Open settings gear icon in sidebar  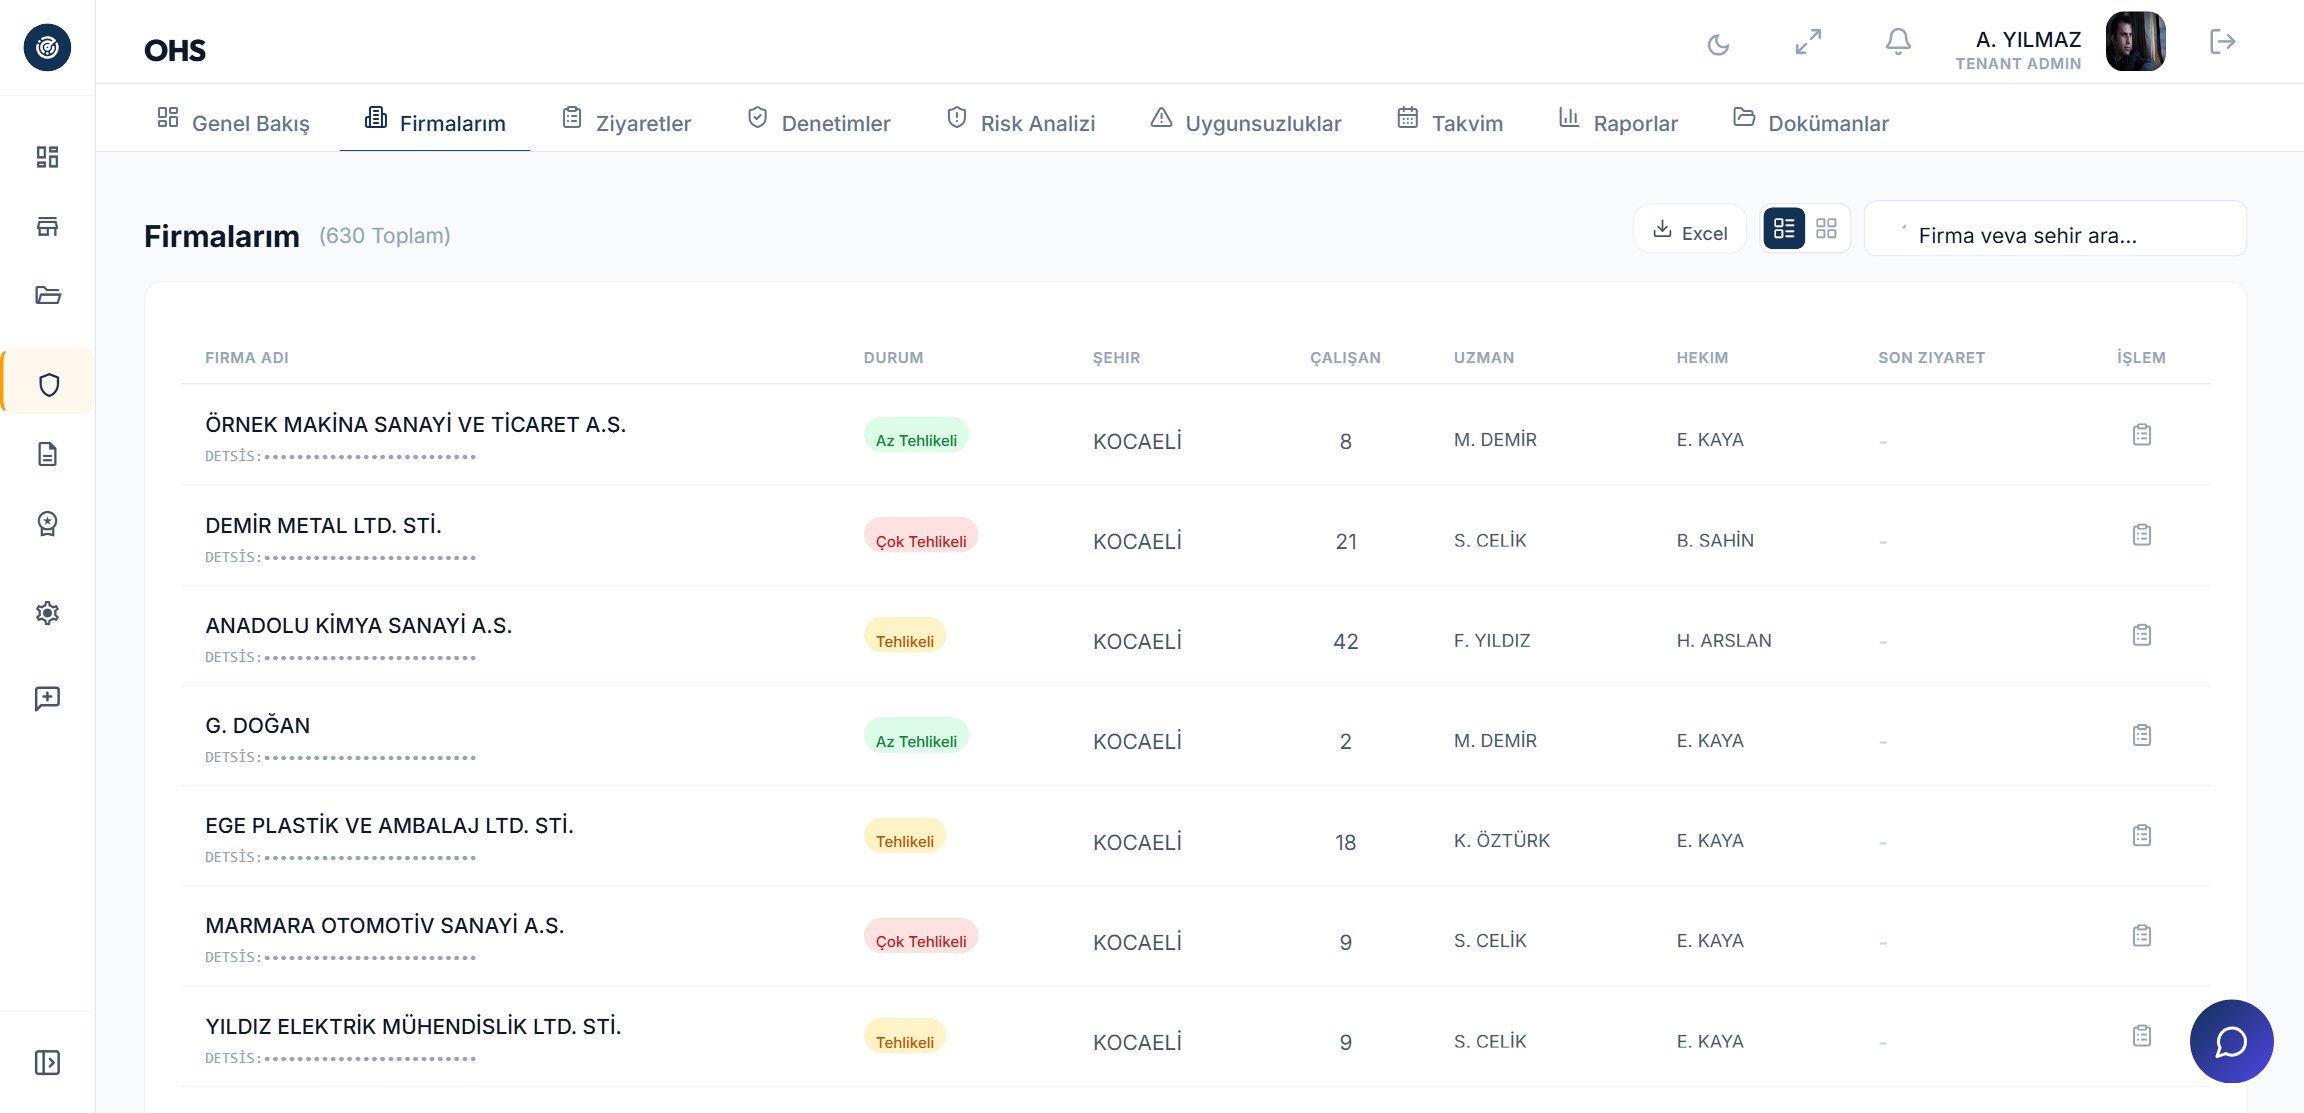pyautogui.click(x=47, y=613)
